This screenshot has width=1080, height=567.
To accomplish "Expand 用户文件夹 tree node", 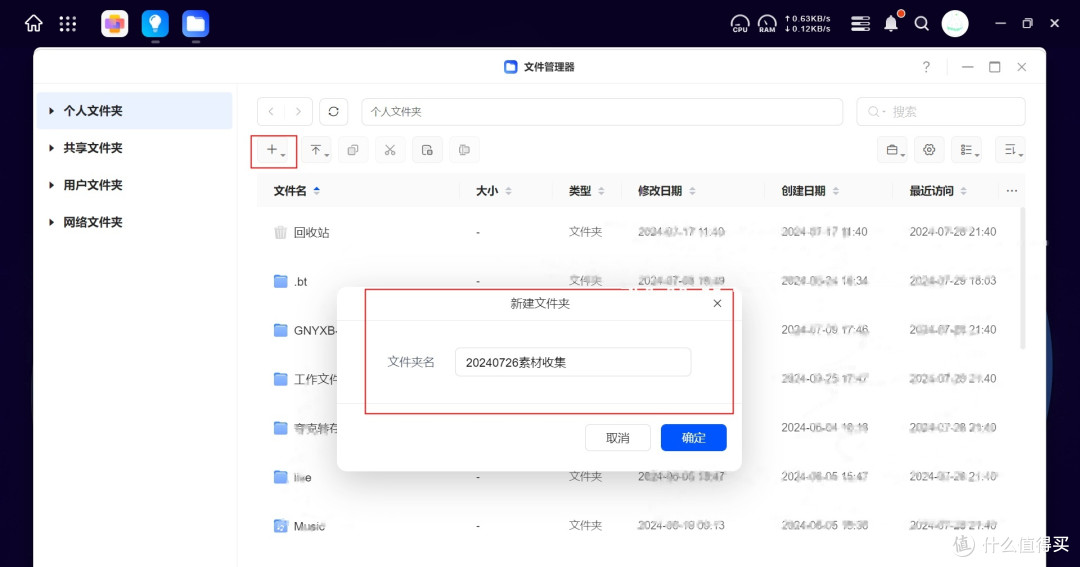I will tap(52, 185).
